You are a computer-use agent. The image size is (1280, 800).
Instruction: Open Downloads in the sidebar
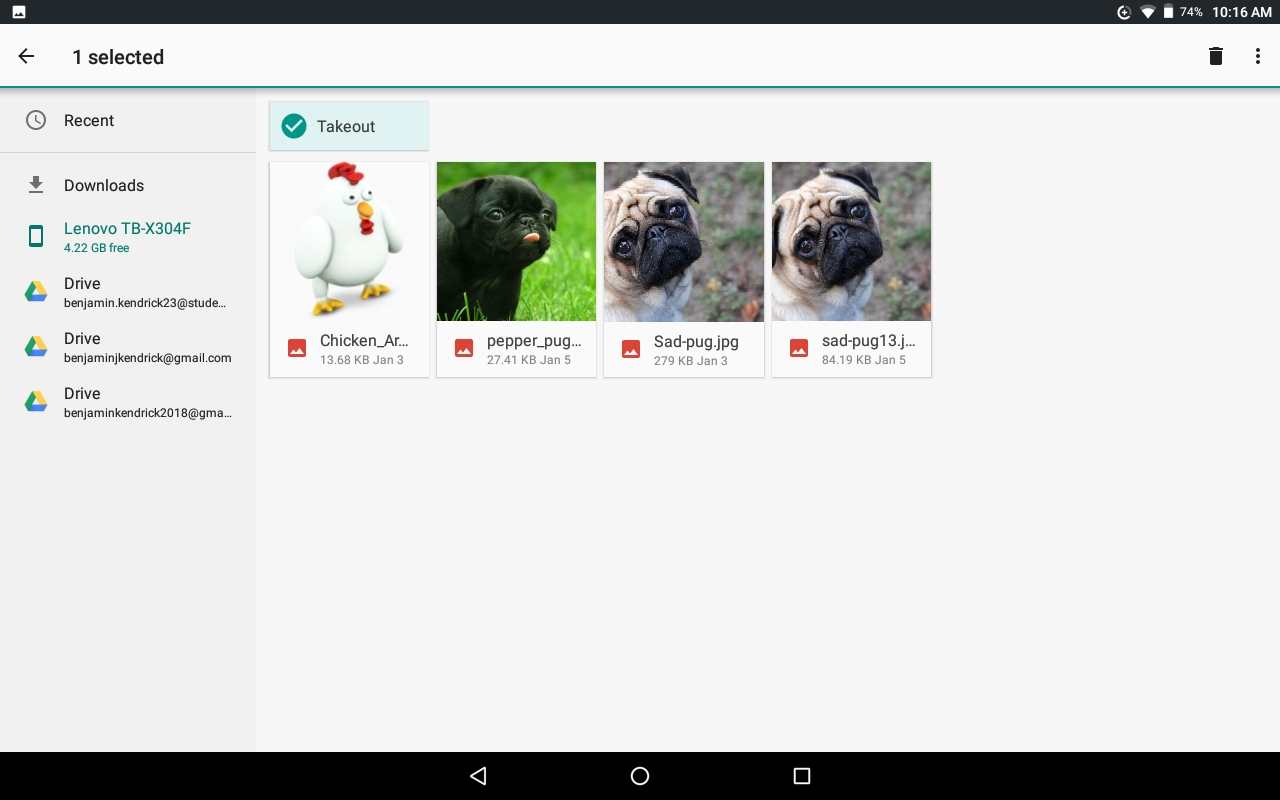coord(128,185)
